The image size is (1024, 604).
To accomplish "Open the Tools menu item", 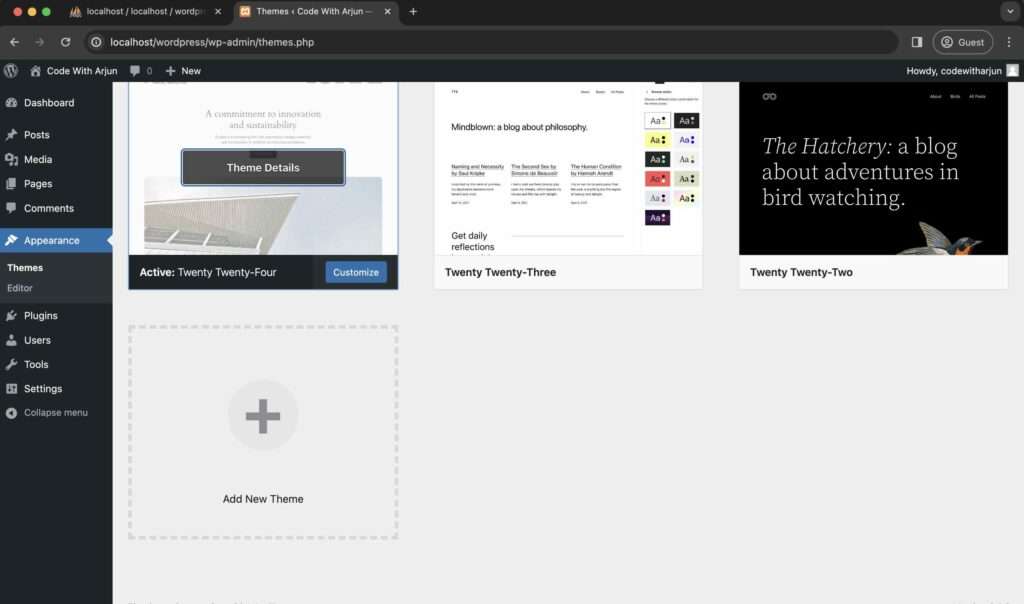I will coord(56,364).
